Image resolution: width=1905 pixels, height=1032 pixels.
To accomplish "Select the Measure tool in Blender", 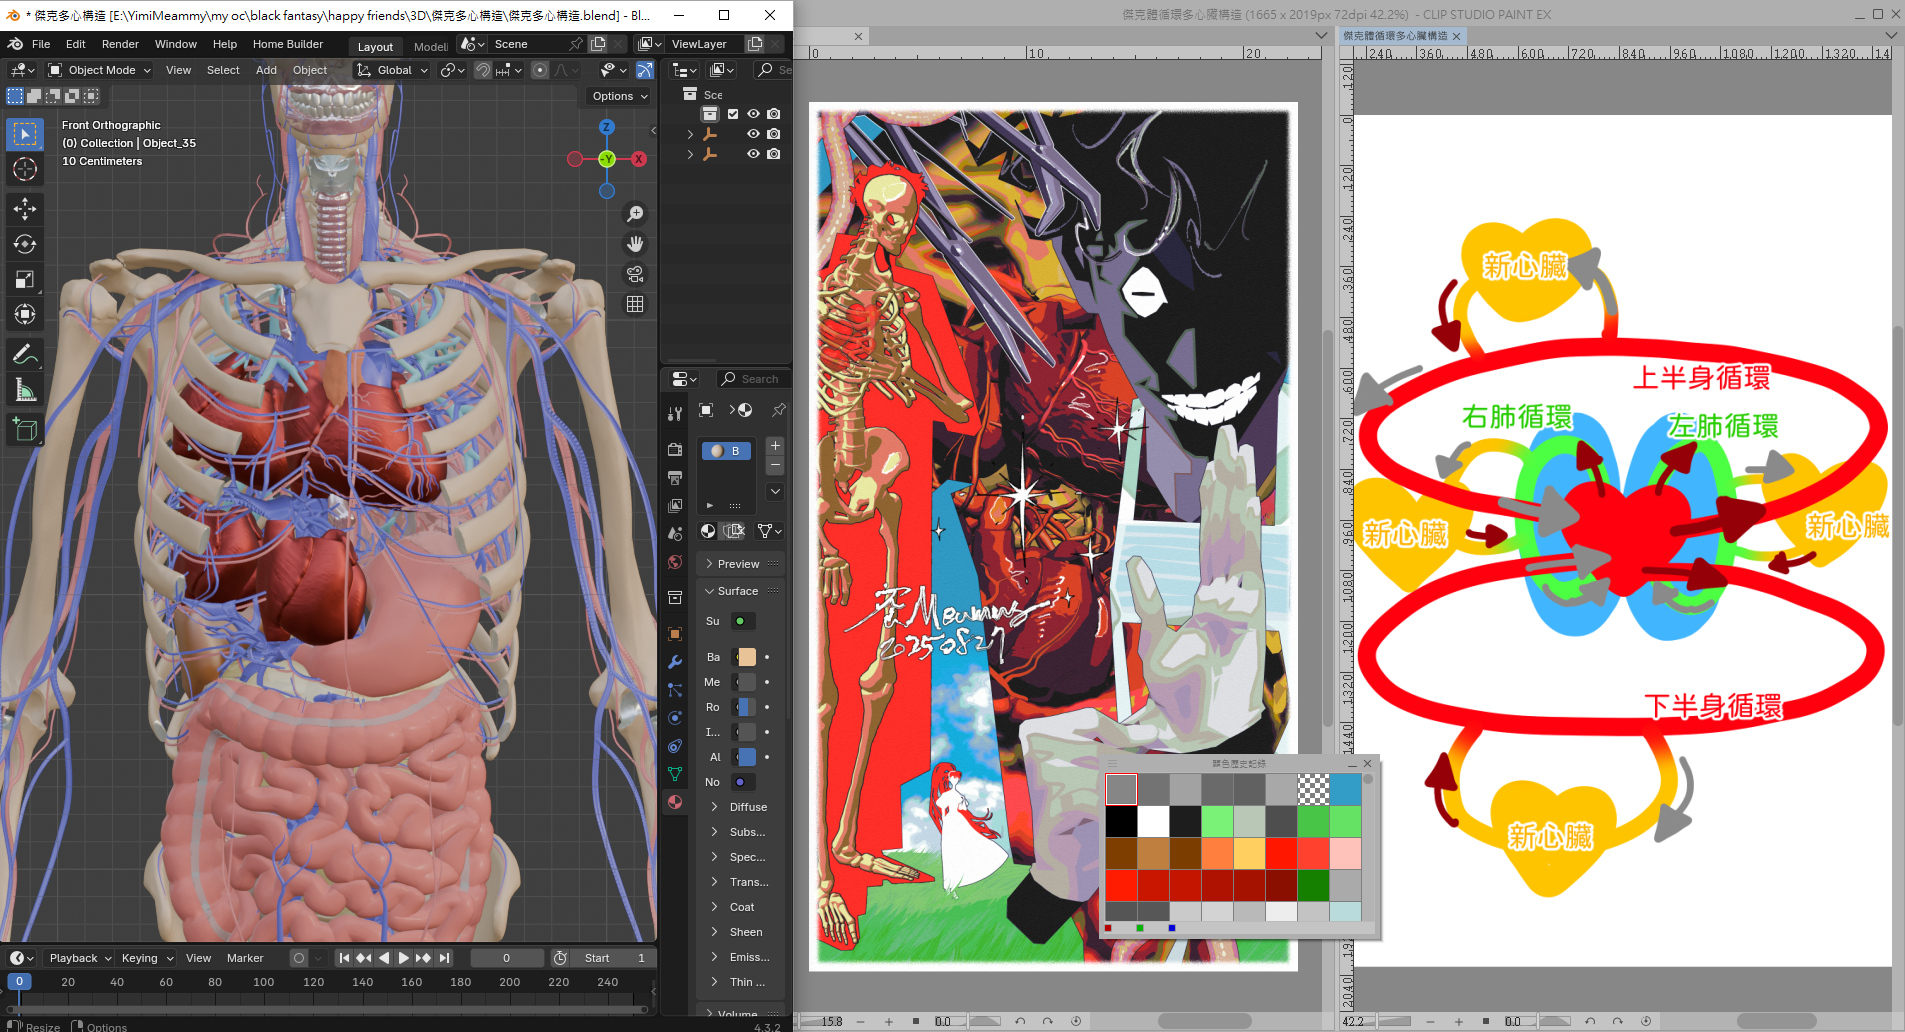I will coord(25,390).
